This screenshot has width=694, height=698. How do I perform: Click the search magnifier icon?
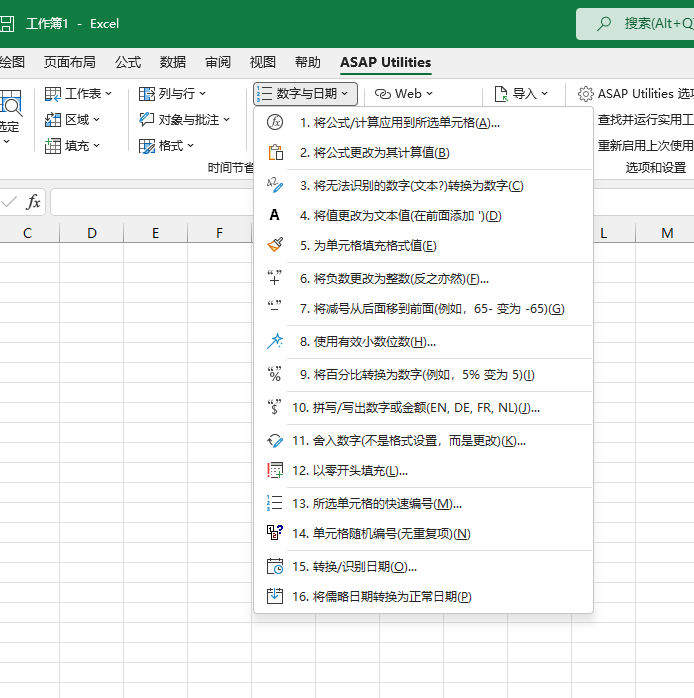tap(604, 24)
